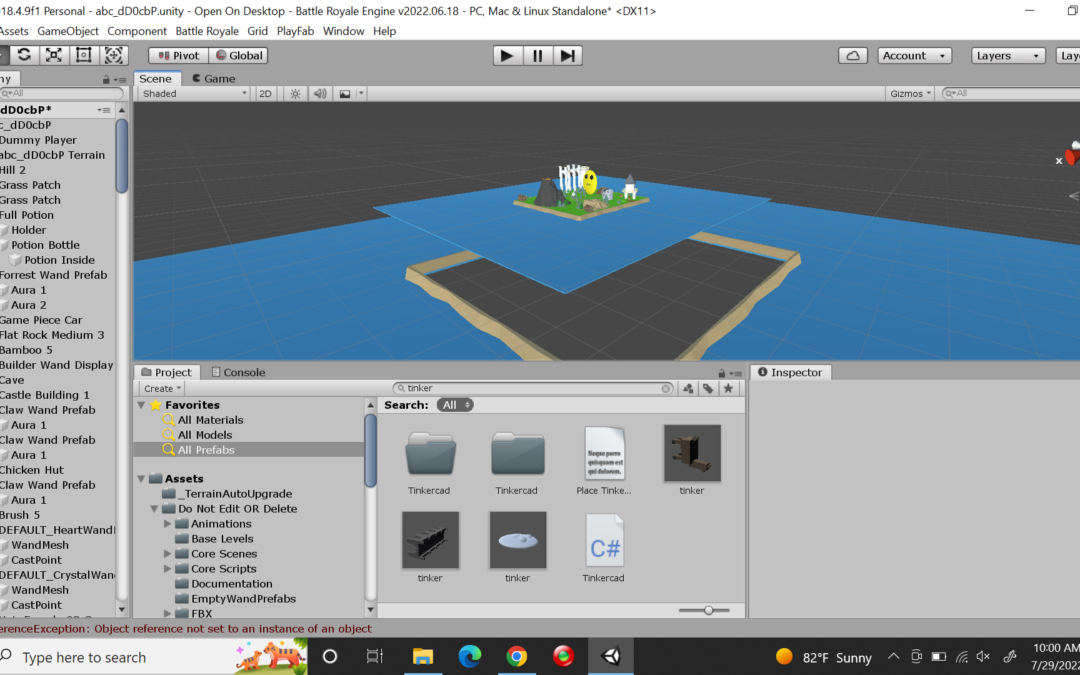This screenshot has height=675, width=1080.
Task: Toggle scene audio speaker icon
Action: coord(320,94)
